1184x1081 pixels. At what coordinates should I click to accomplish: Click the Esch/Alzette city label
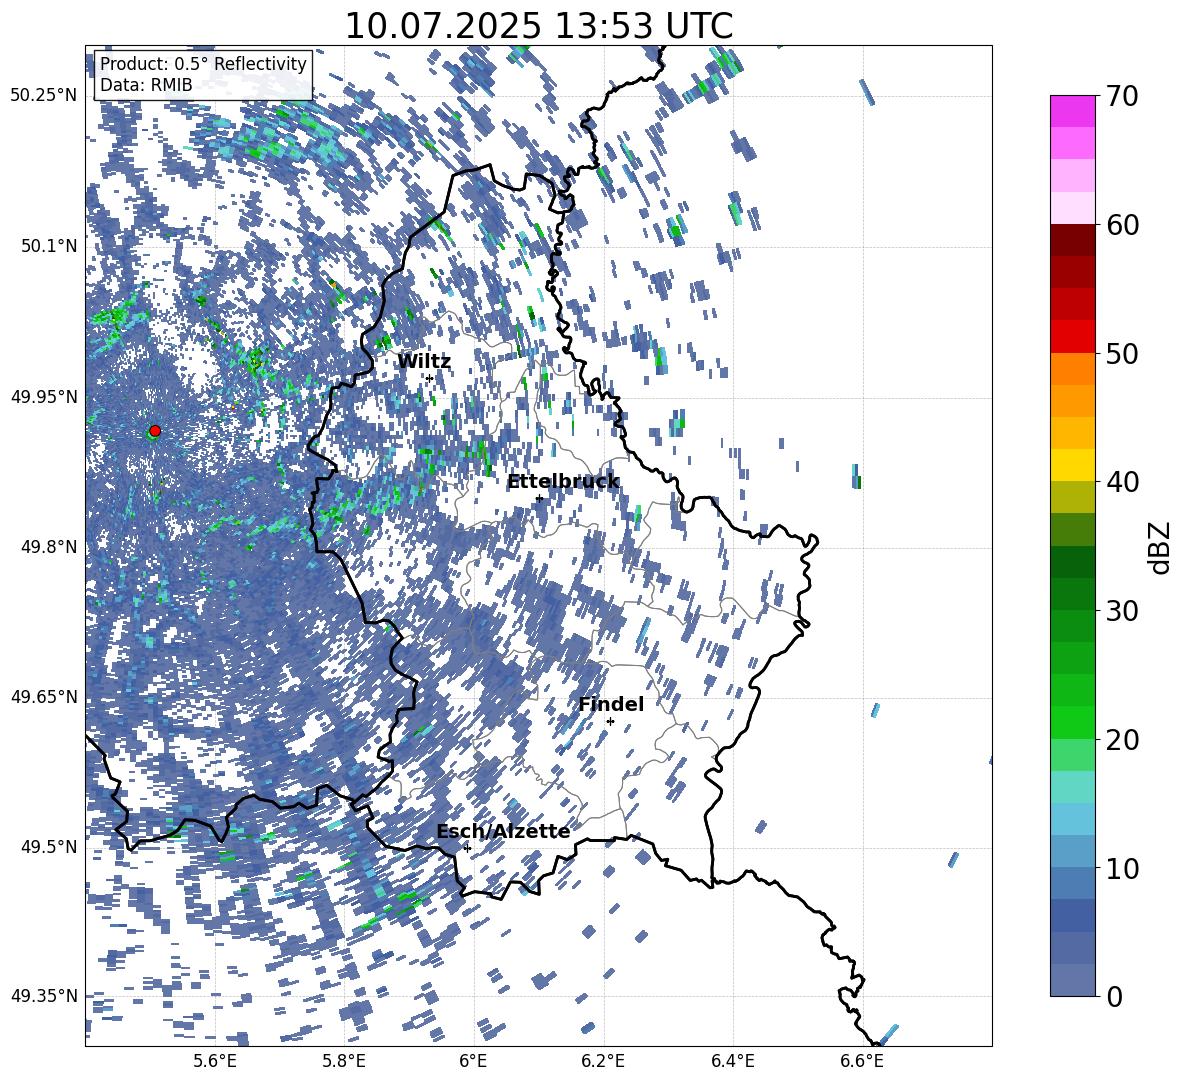pos(503,831)
